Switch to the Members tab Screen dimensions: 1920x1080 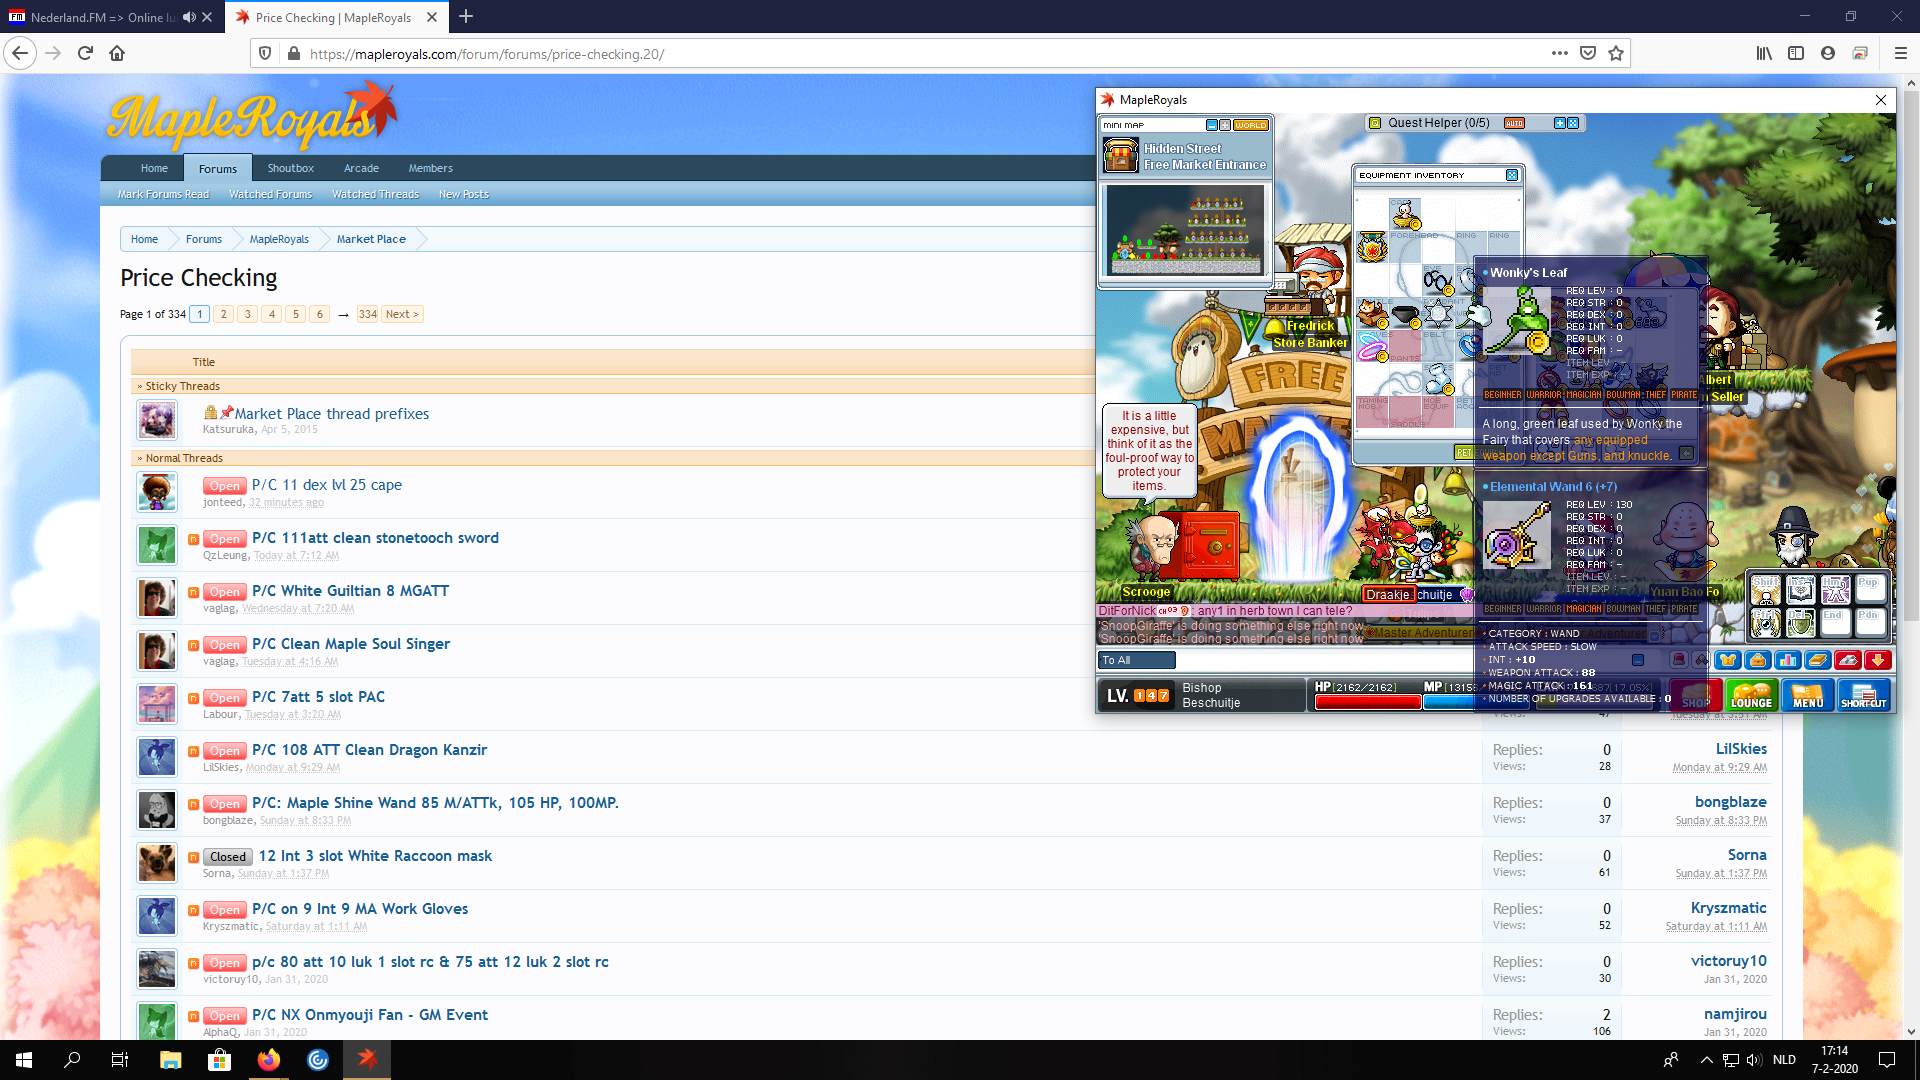(x=430, y=168)
